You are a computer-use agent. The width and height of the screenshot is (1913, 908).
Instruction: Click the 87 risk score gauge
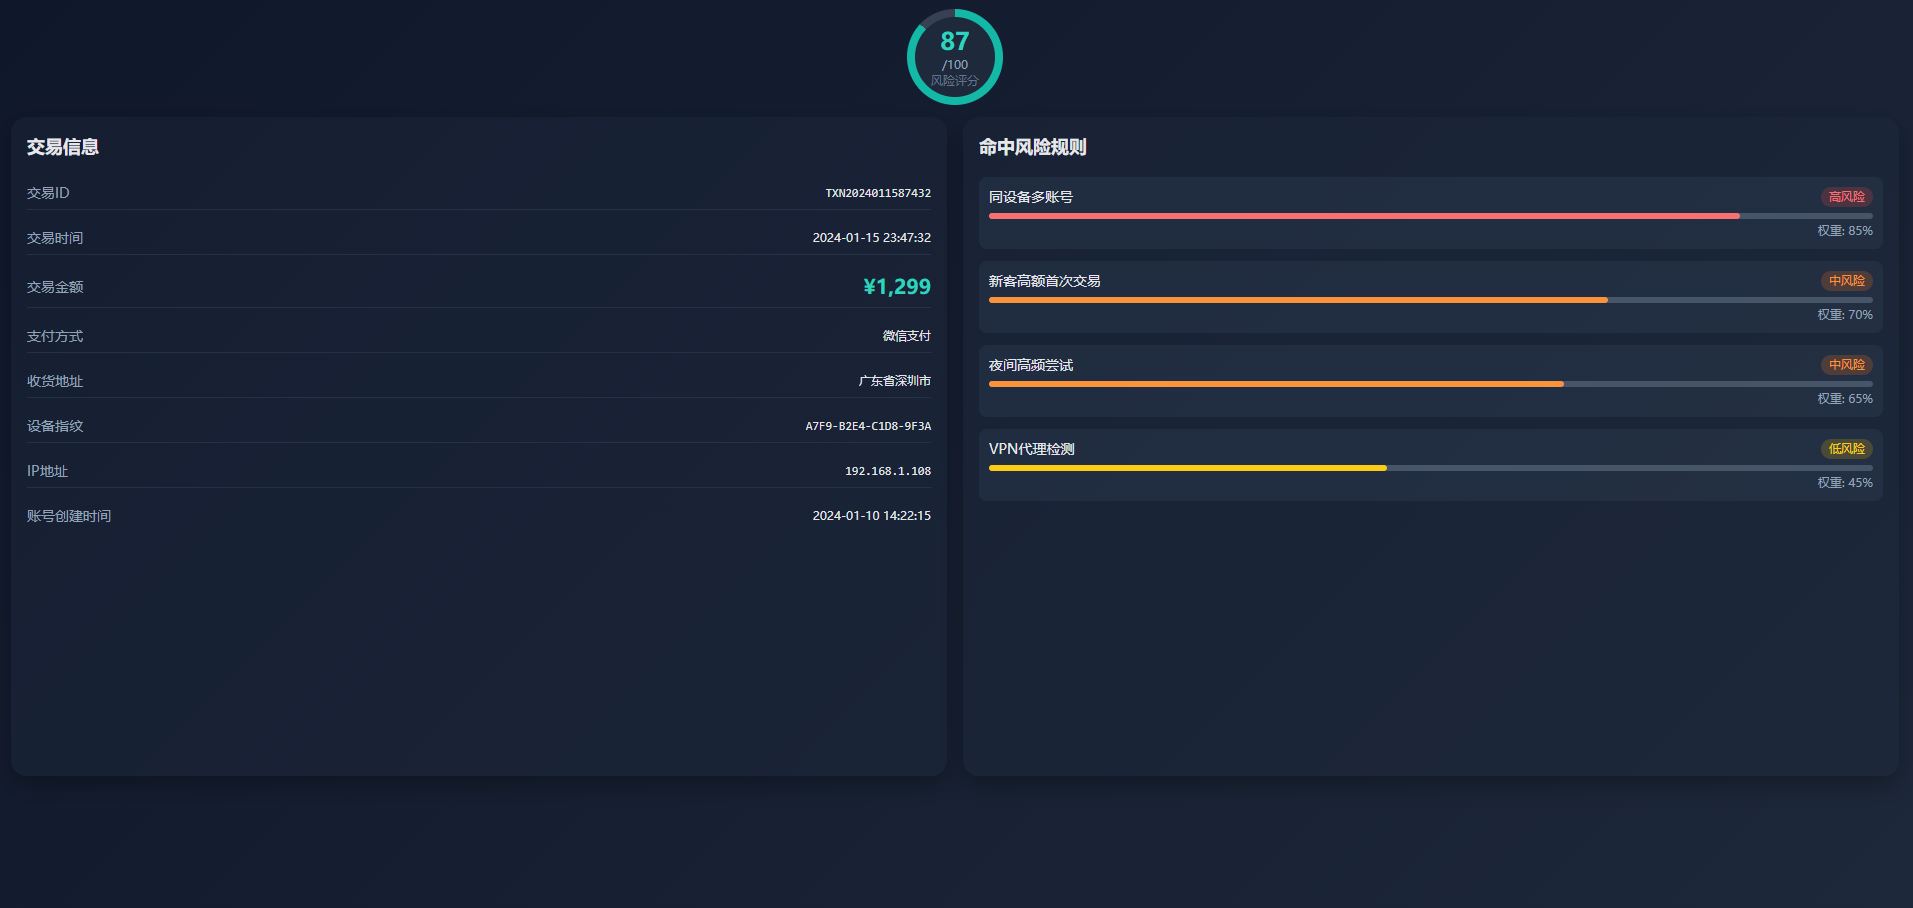[954, 57]
